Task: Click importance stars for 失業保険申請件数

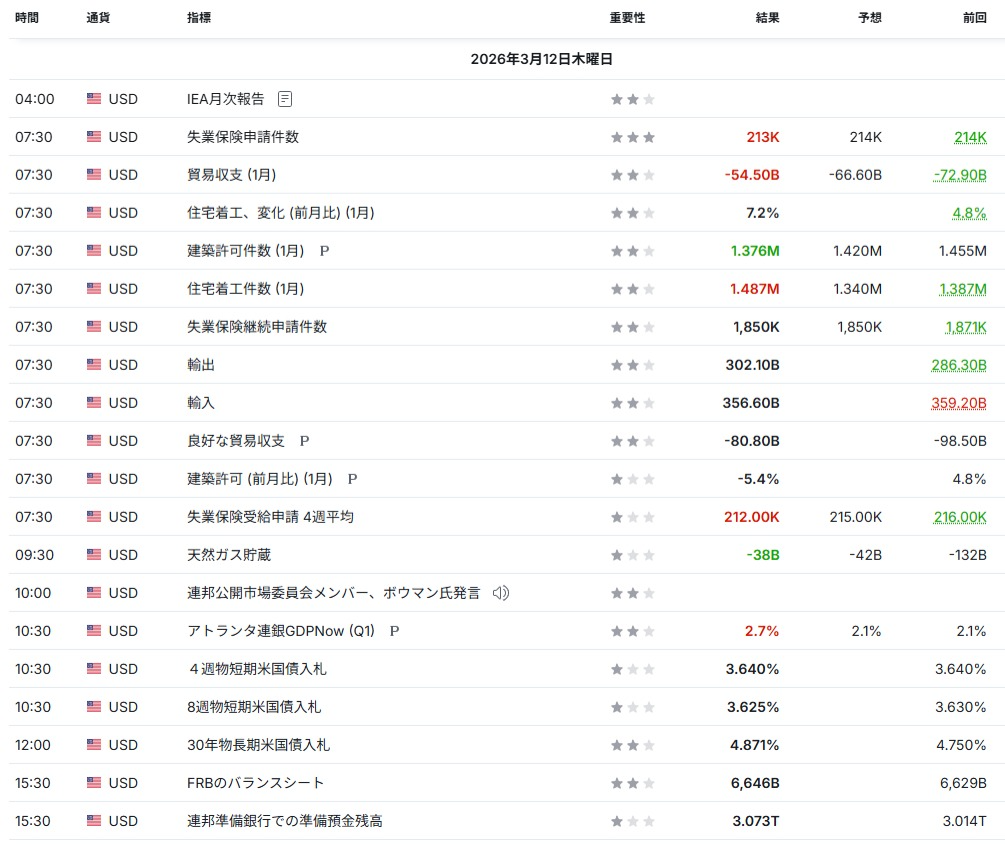Action: (633, 137)
